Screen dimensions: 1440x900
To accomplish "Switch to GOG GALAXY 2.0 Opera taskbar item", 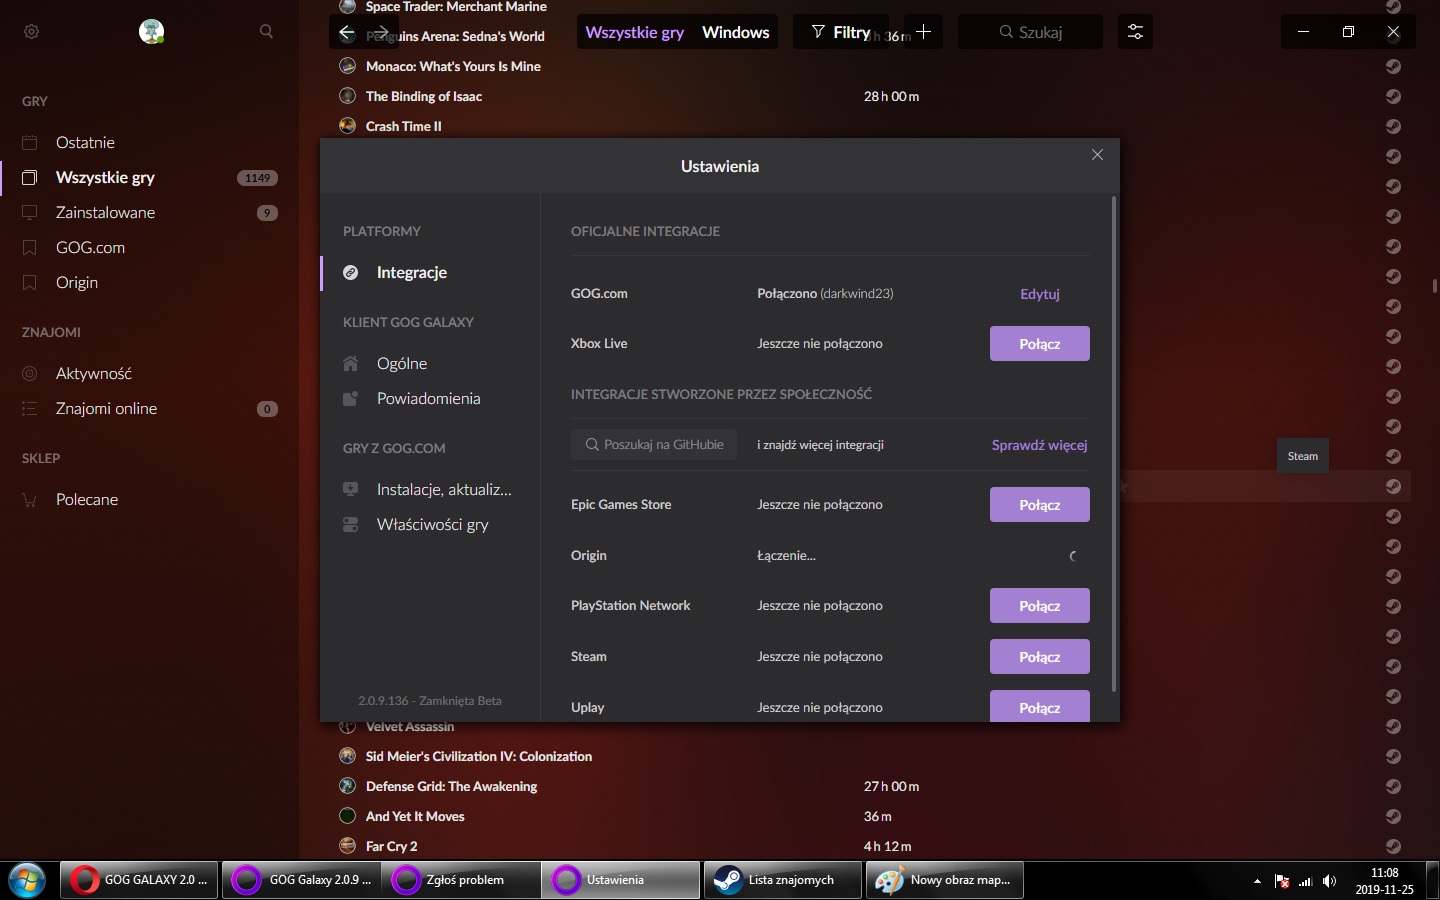I will pyautogui.click(x=139, y=880).
